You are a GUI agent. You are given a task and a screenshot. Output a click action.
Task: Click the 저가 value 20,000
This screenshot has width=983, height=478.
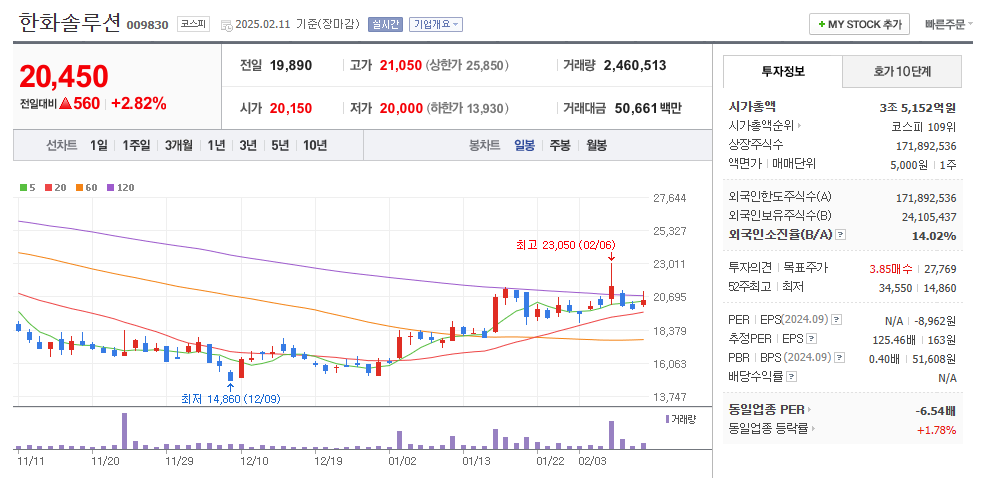[x=401, y=108]
